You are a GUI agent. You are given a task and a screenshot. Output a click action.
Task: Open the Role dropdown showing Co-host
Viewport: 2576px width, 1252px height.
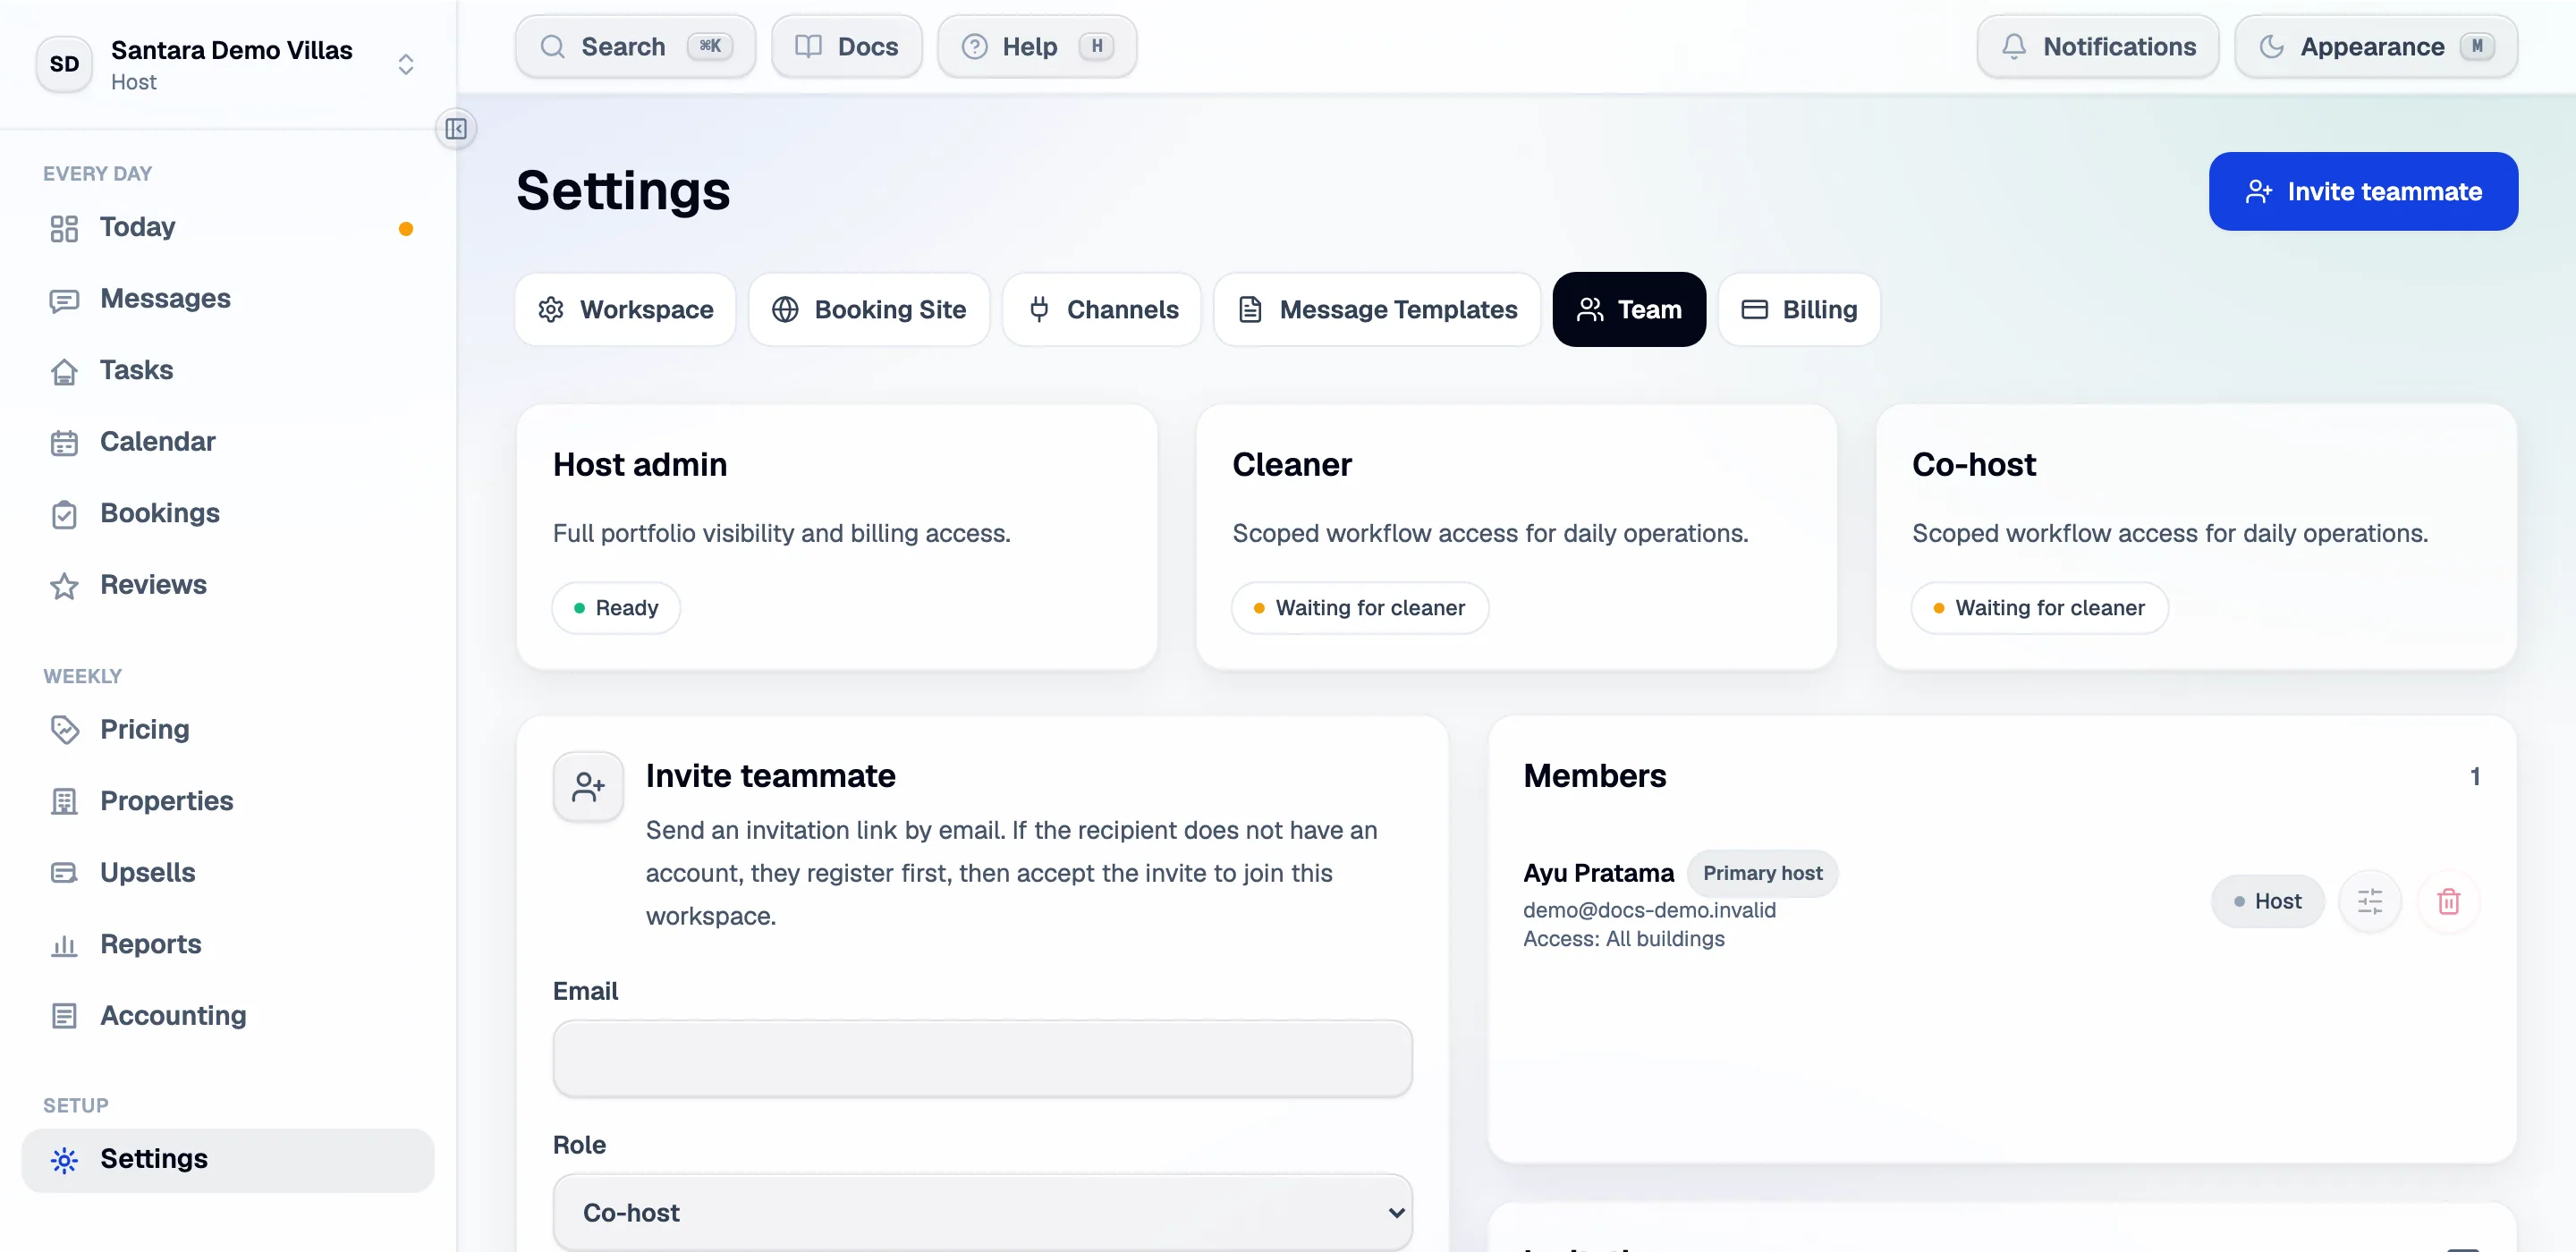coord(982,1212)
